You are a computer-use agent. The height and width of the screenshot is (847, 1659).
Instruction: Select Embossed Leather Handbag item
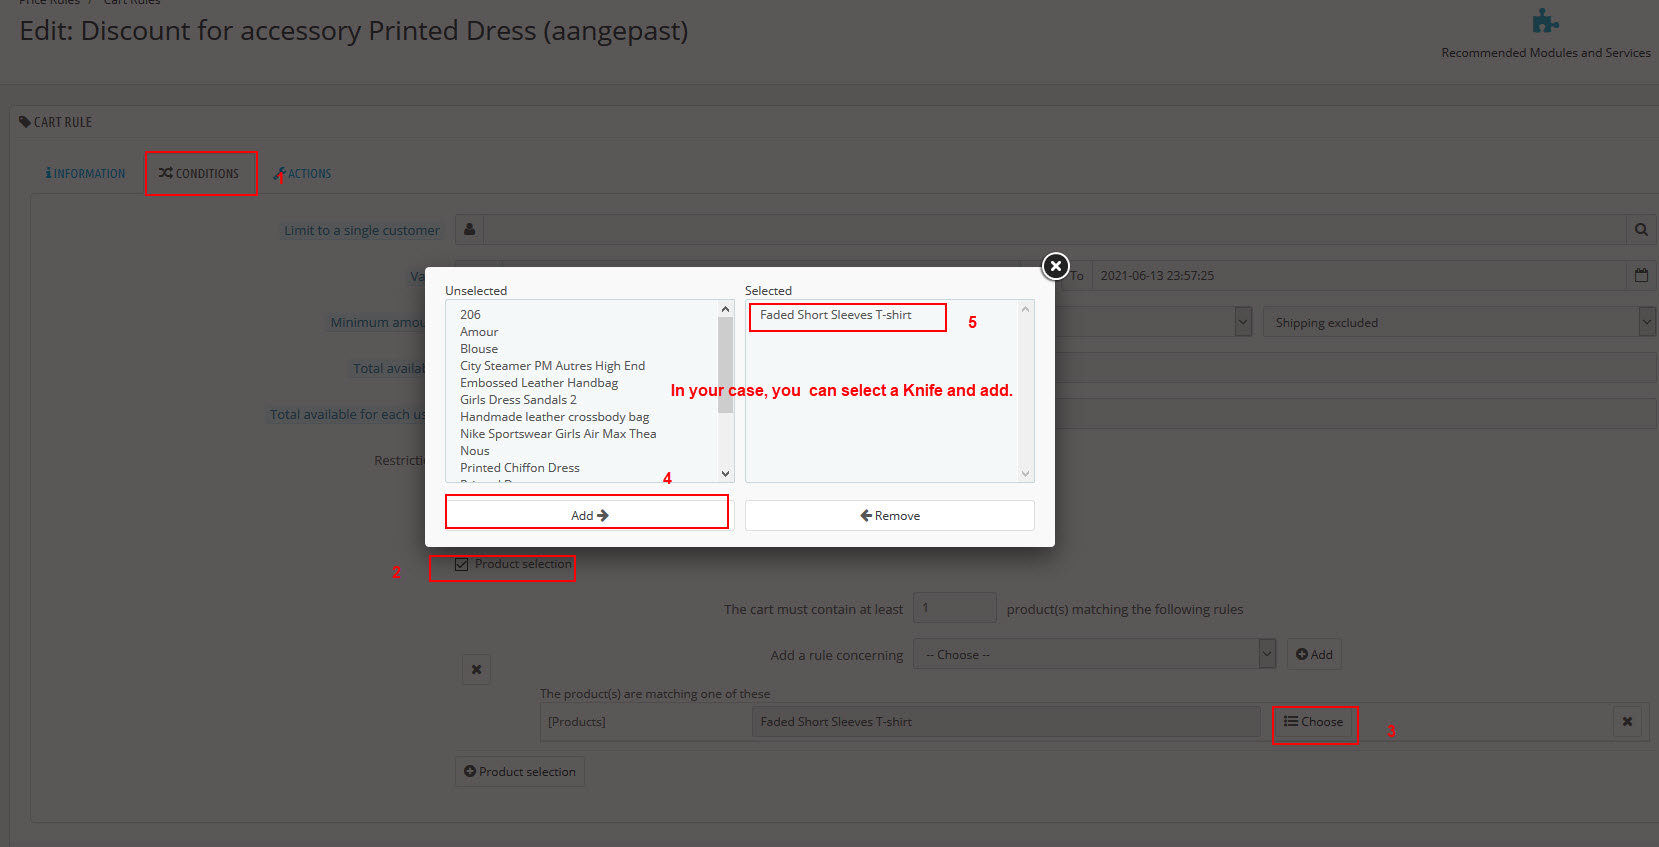point(539,383)
